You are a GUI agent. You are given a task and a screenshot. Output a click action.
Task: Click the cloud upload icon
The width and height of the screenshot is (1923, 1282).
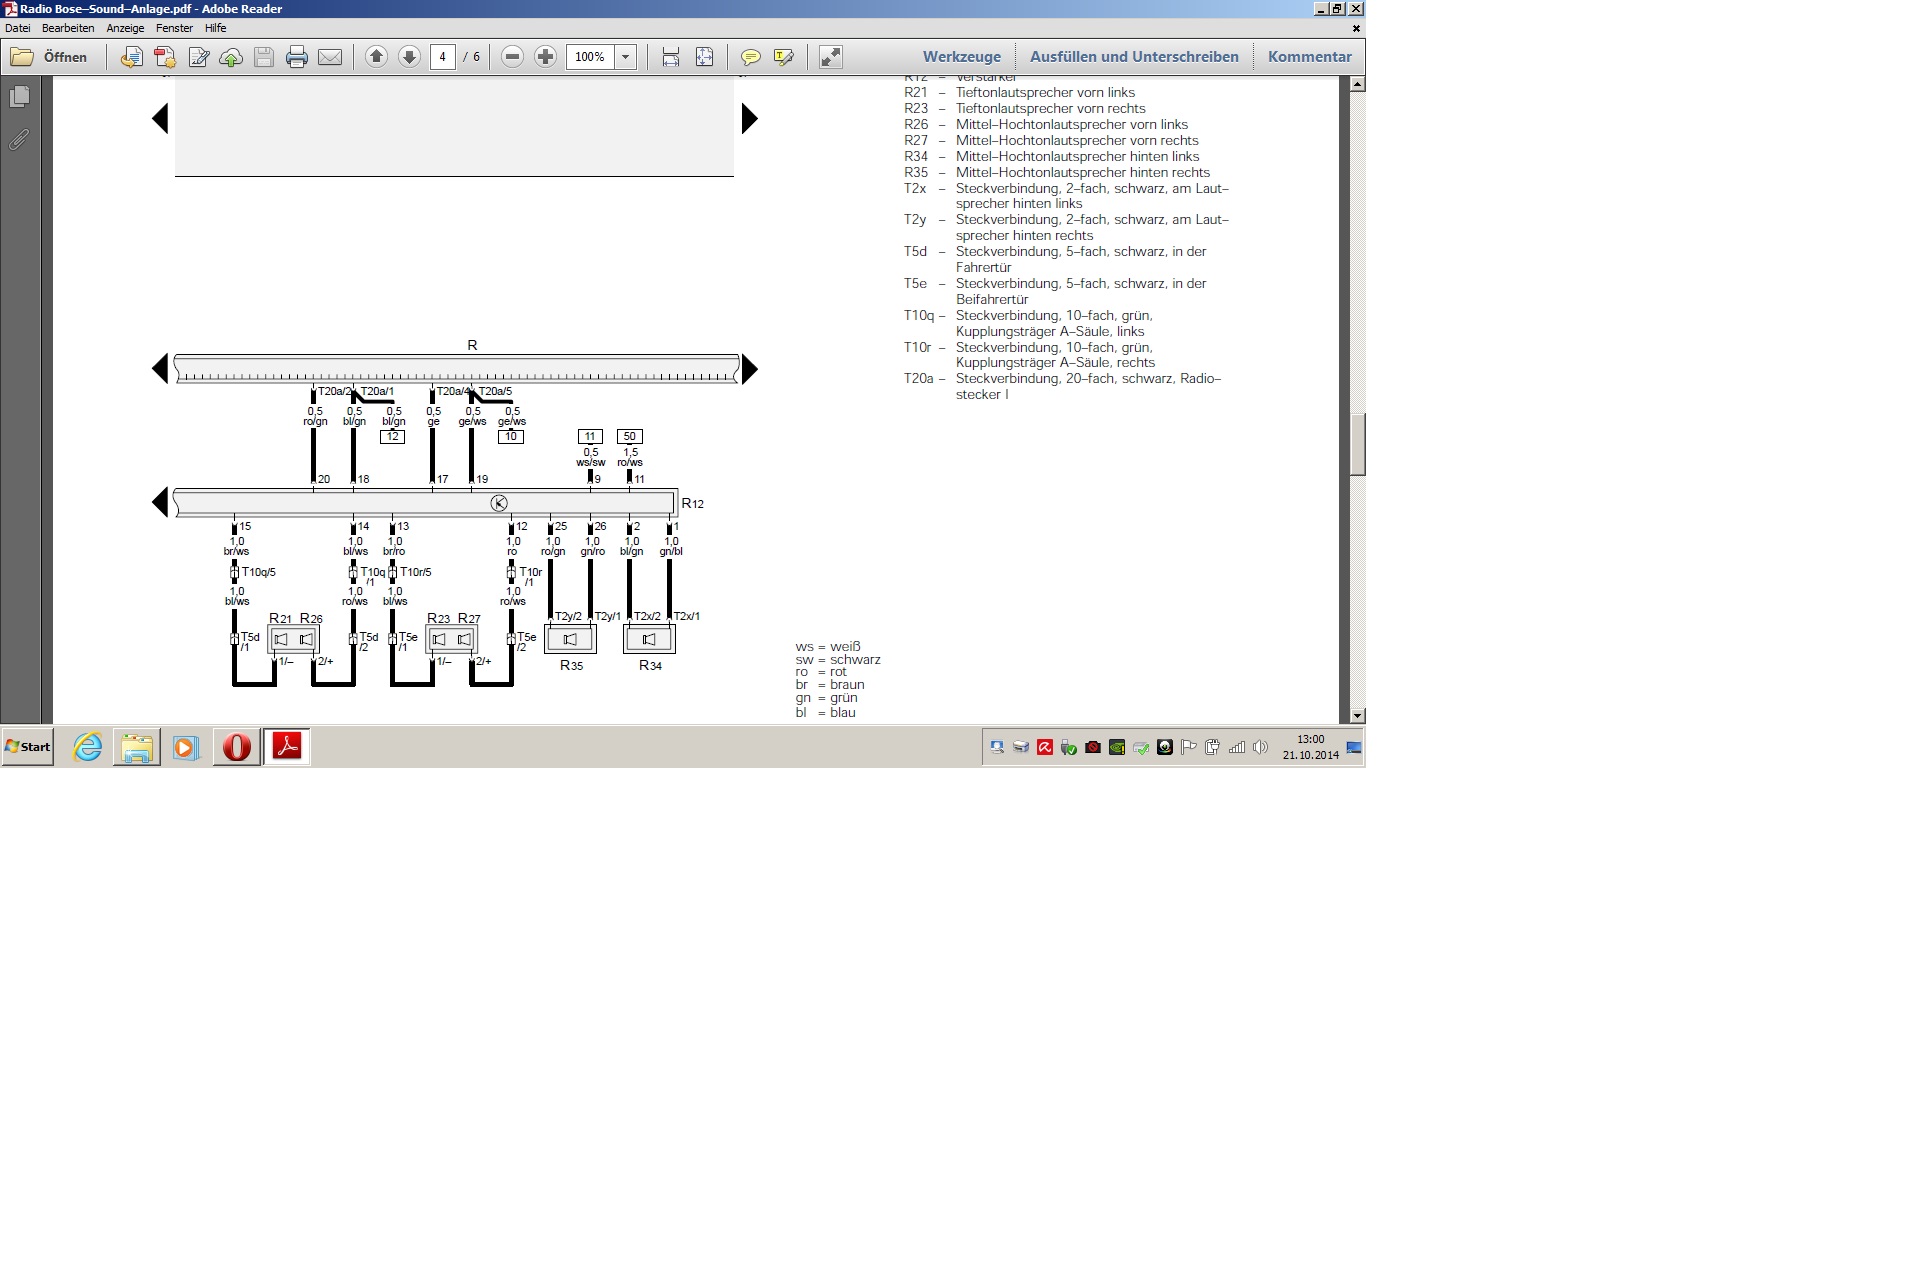tap(231, 57)
